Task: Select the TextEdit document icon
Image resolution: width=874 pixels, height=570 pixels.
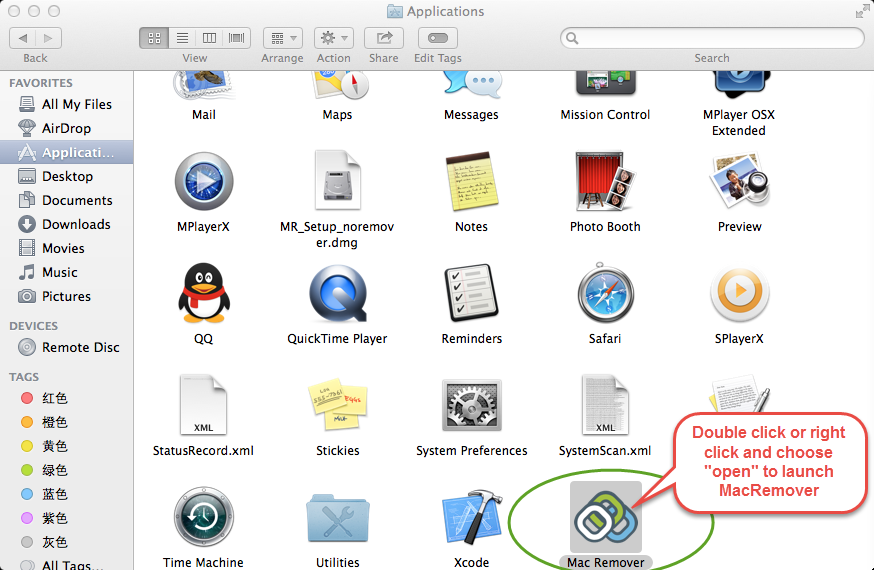Action: (x=740, y=393)
